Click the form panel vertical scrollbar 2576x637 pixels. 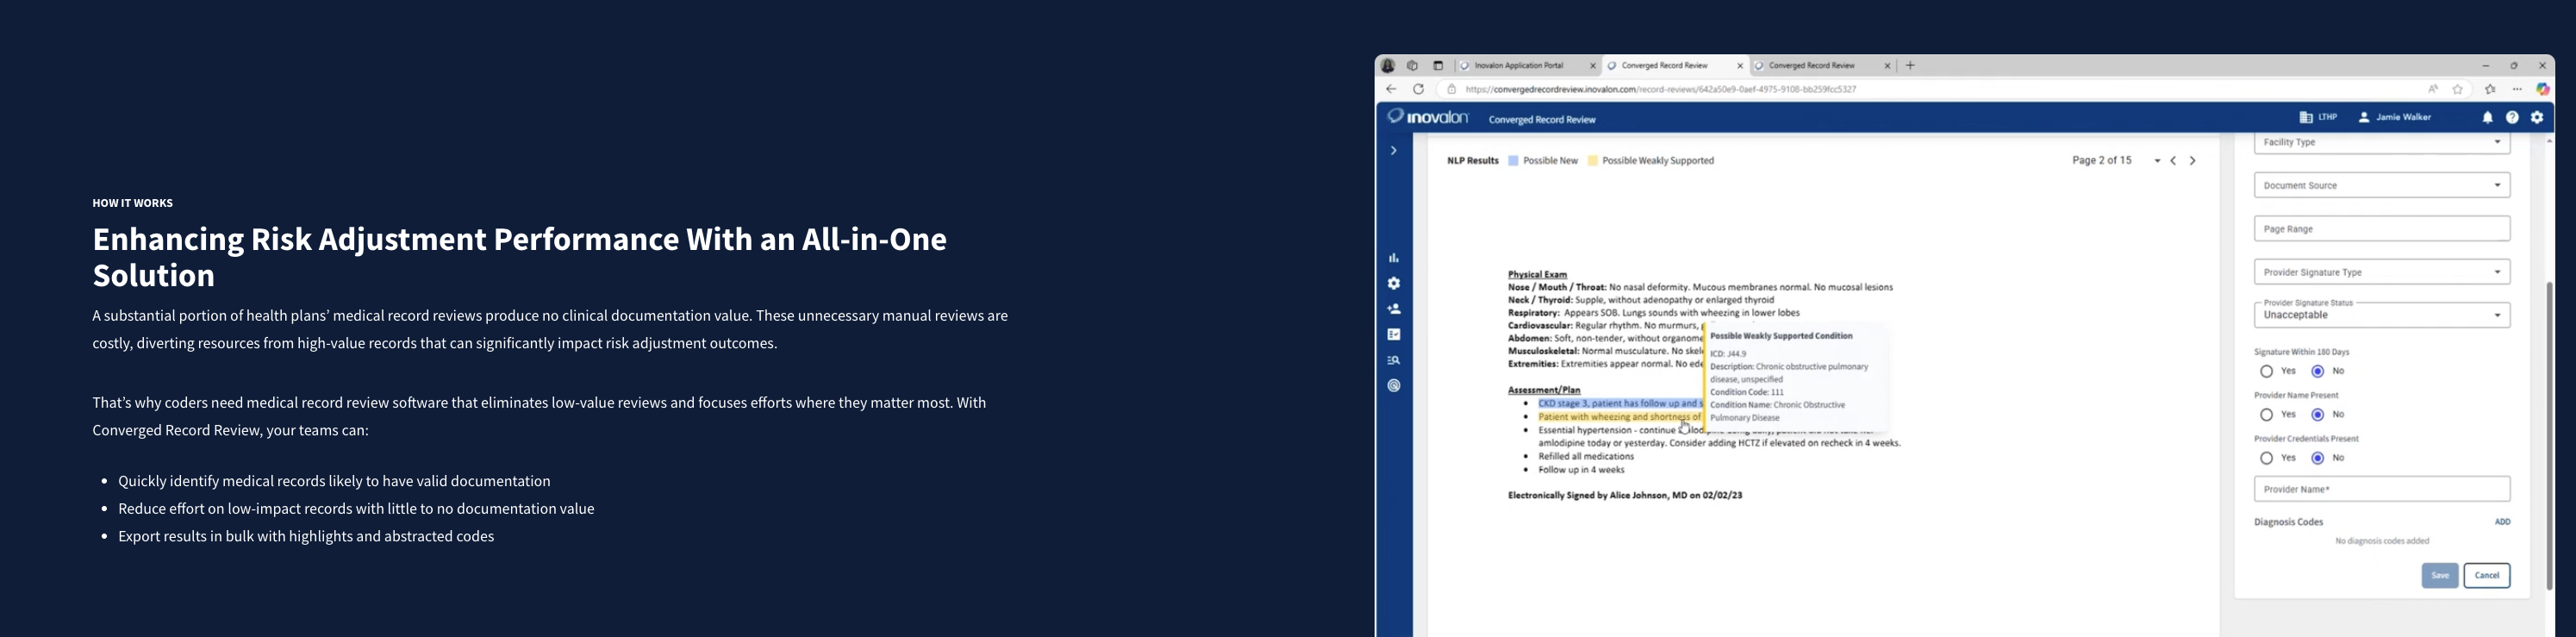pyautogui.click(x=2549, y=435)
